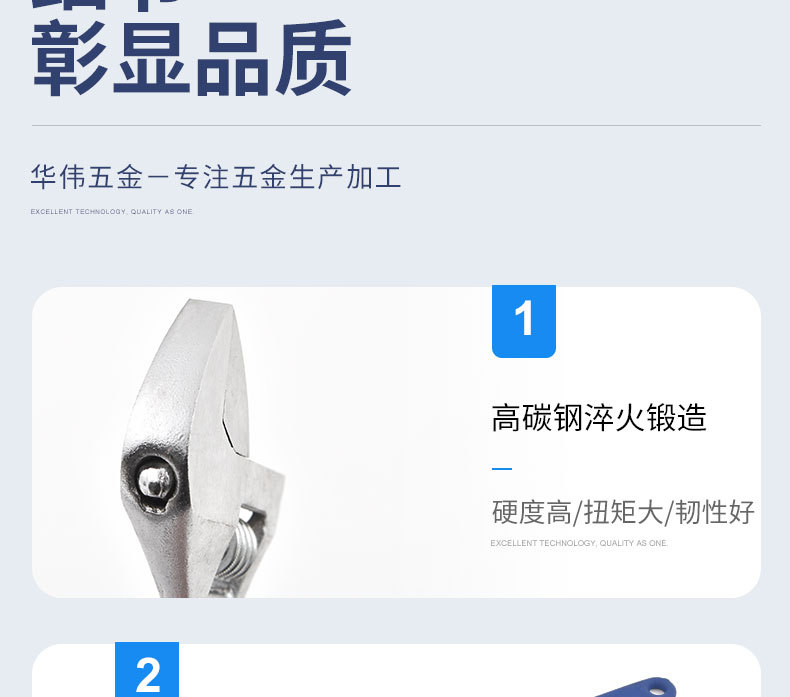Click the short blue dash under 高碳钢淬火锻造
This screenshot has width=790, height=697.
[502, 469]
